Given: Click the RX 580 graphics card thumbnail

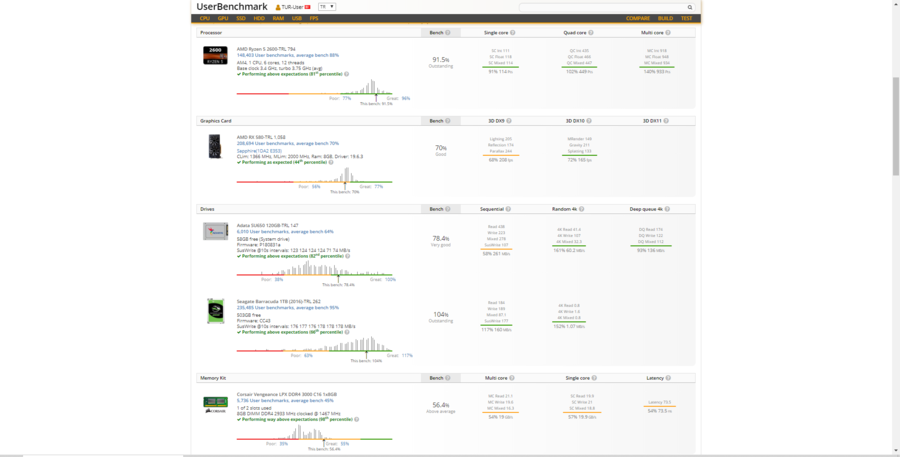Looking at the screenshot, I should (215, 146).
